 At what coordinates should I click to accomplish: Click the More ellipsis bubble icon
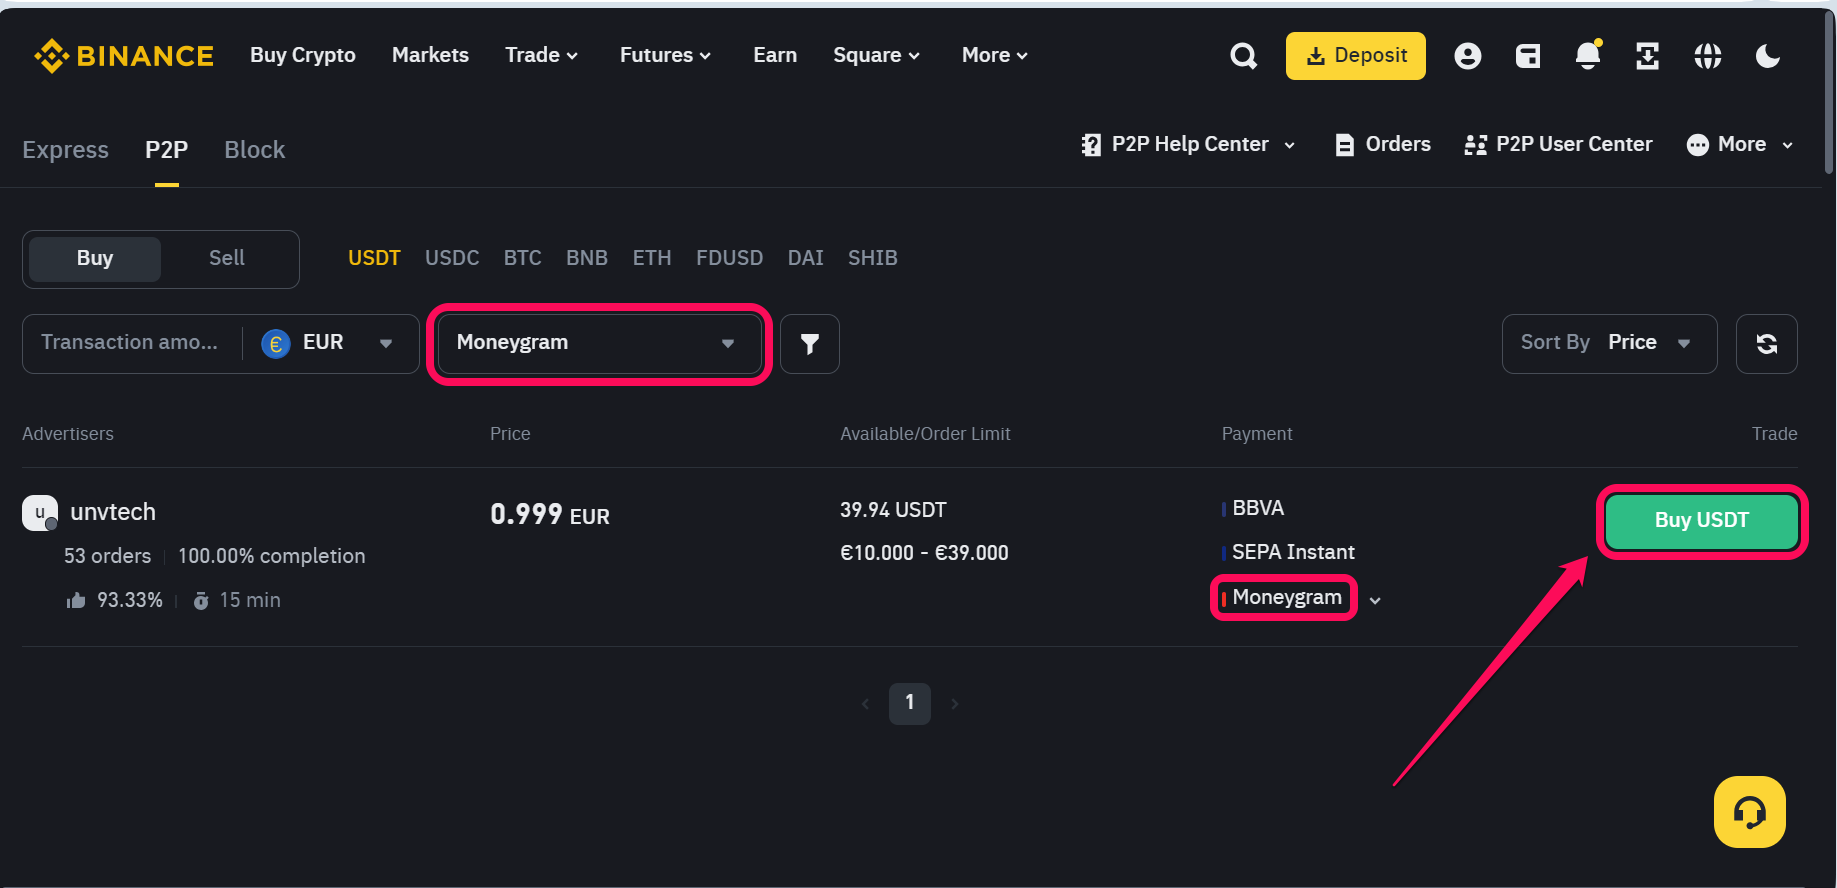coord(1698,145)
